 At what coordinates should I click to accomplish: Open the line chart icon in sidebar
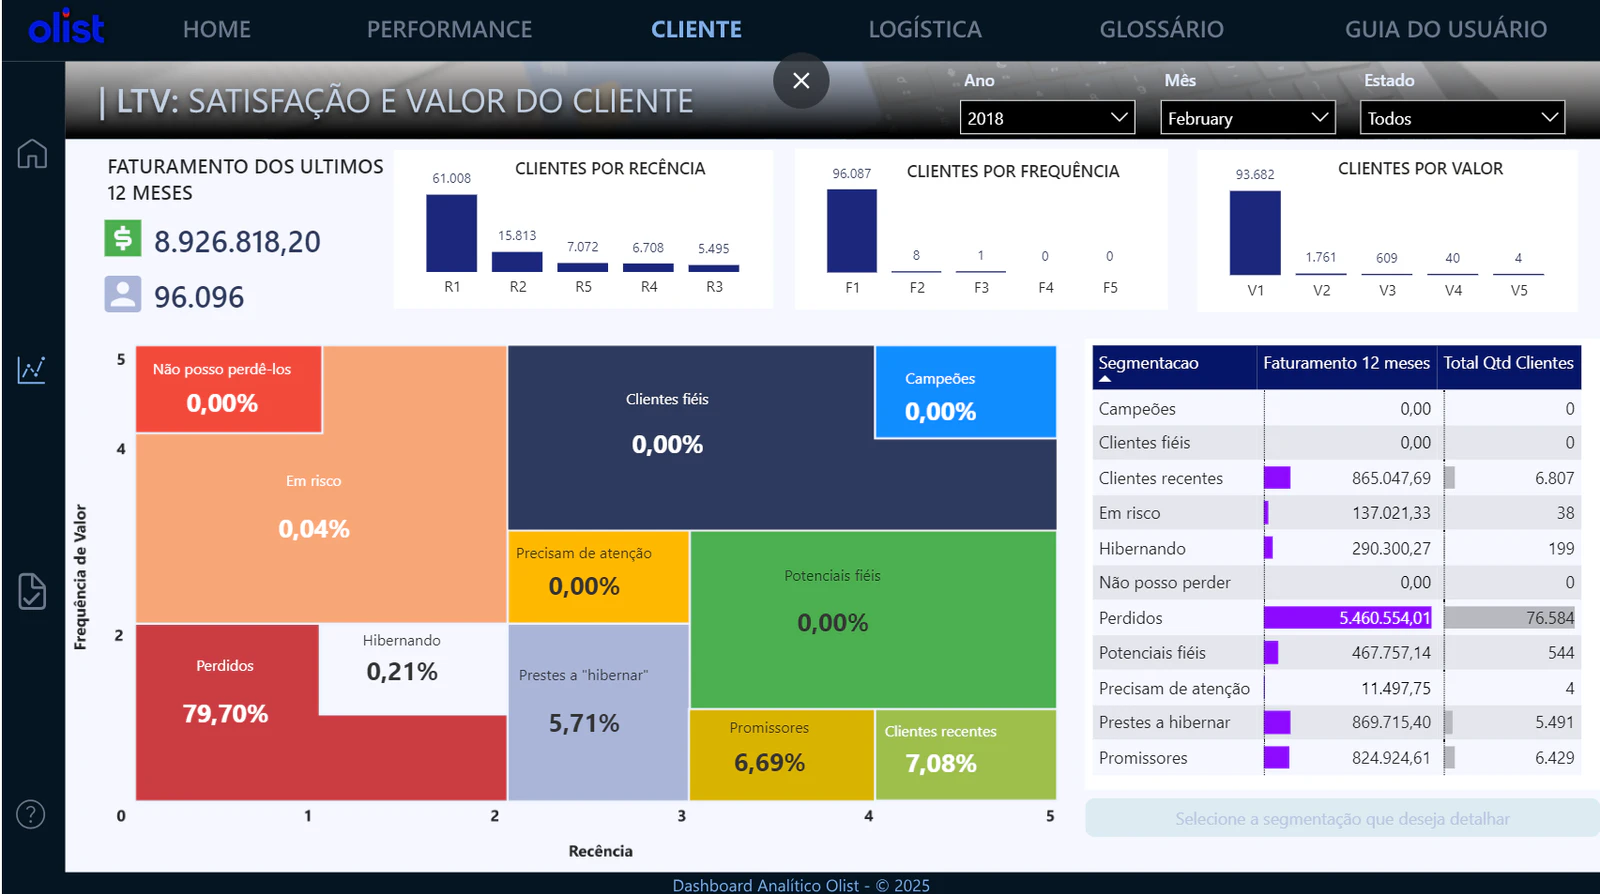point(32,369)
